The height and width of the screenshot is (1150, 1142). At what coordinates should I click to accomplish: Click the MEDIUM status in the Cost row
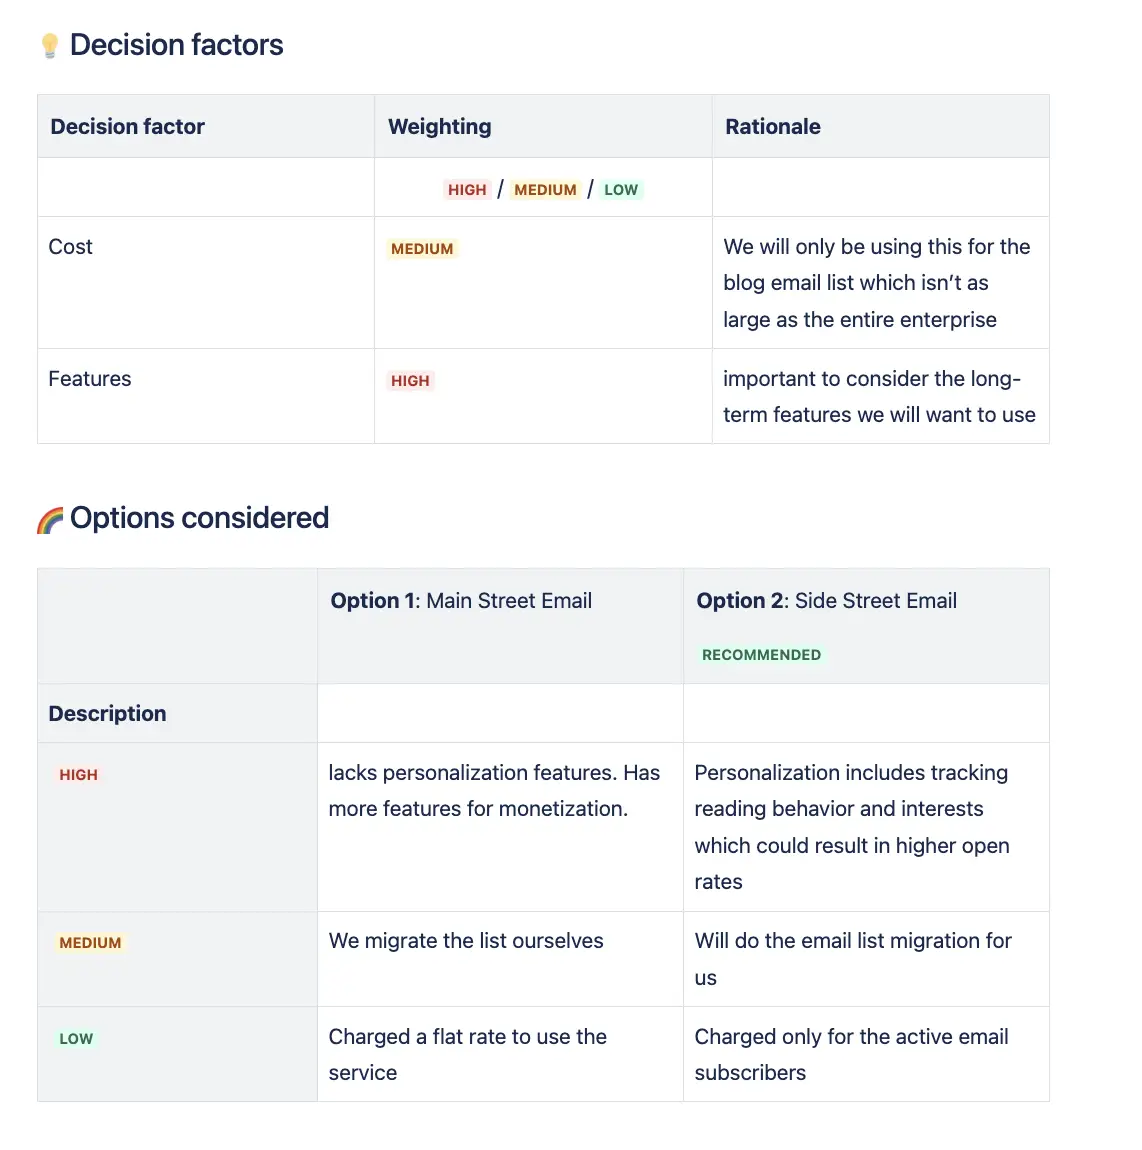click(422, 249)
